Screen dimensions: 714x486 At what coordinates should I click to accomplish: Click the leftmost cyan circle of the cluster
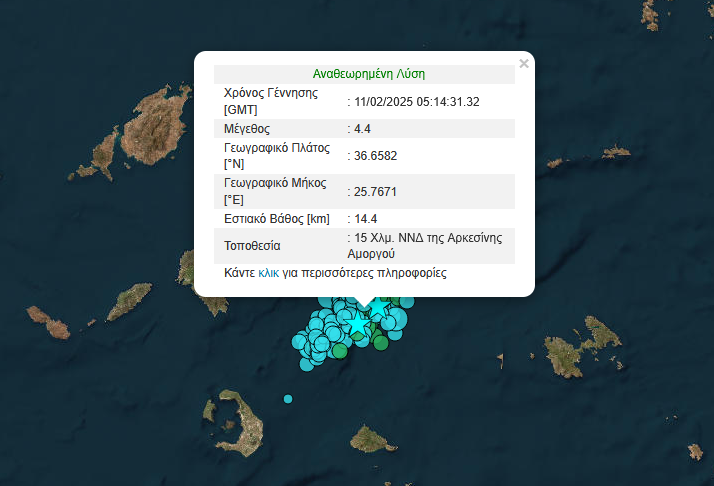pos(299,341)
